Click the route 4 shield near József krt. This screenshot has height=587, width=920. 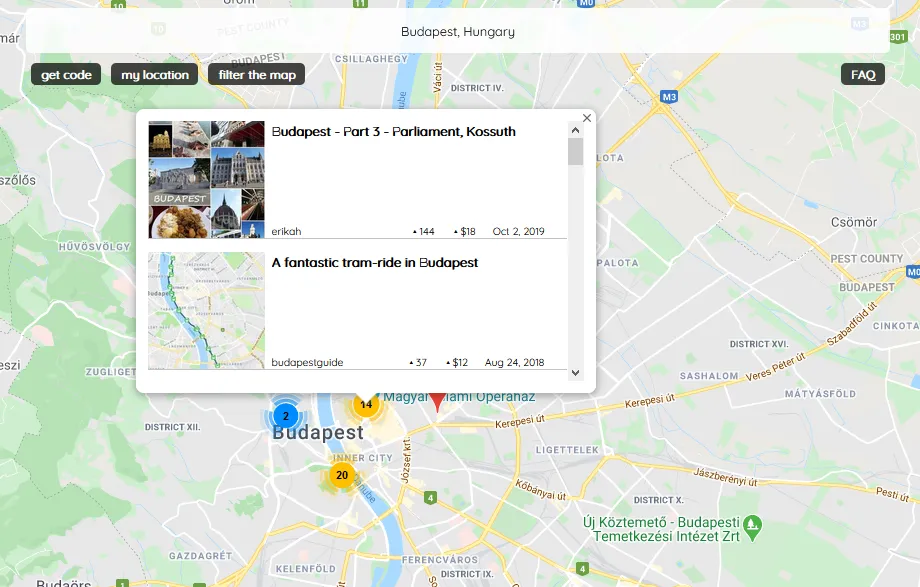pos(431,498)
